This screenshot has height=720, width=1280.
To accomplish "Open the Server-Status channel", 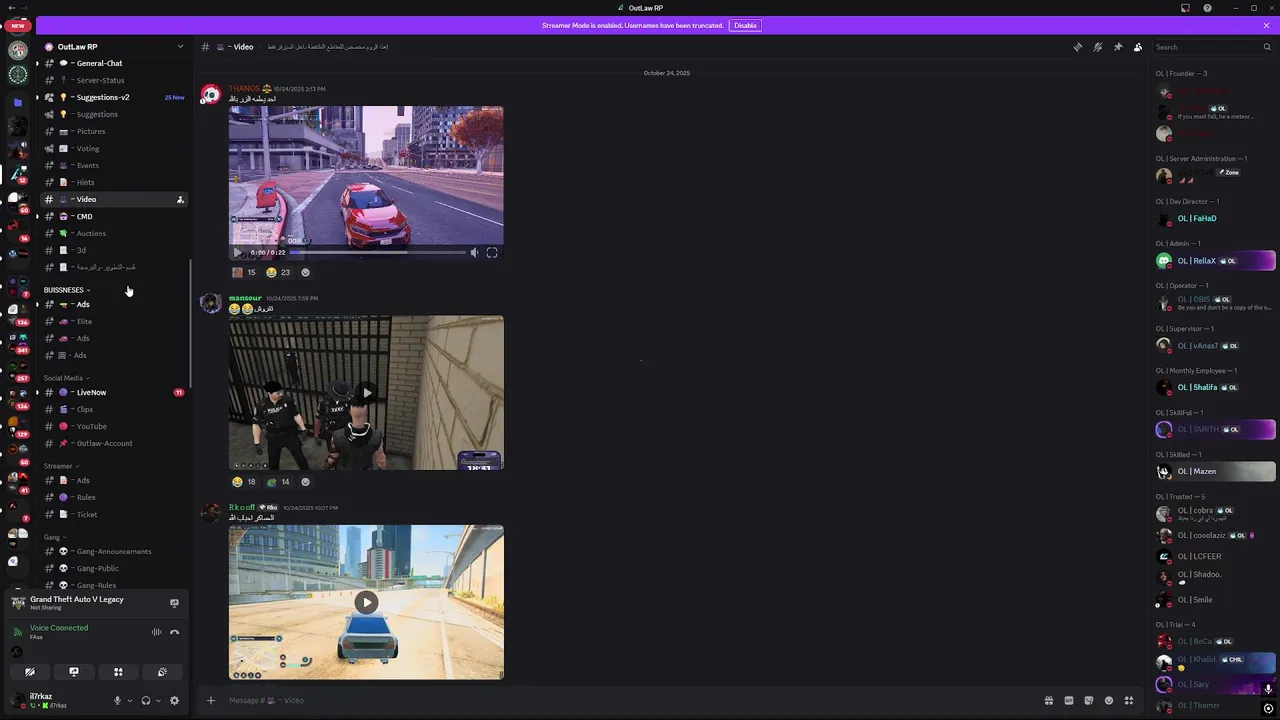I will coord(112,80).
